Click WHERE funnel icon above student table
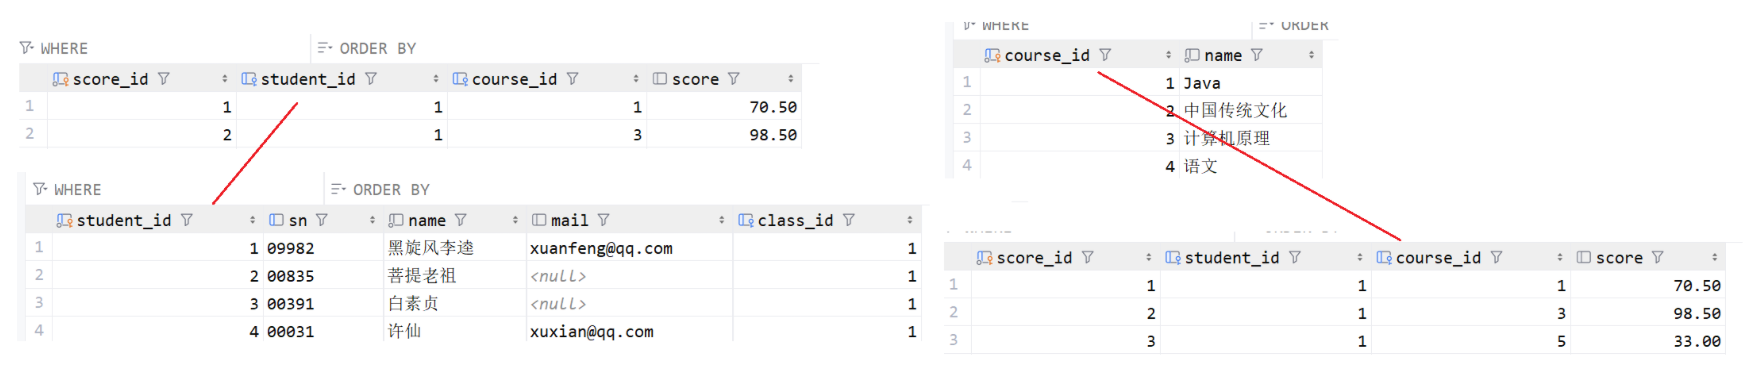Viewport: 1755px width, 374px height. (40, 189)
